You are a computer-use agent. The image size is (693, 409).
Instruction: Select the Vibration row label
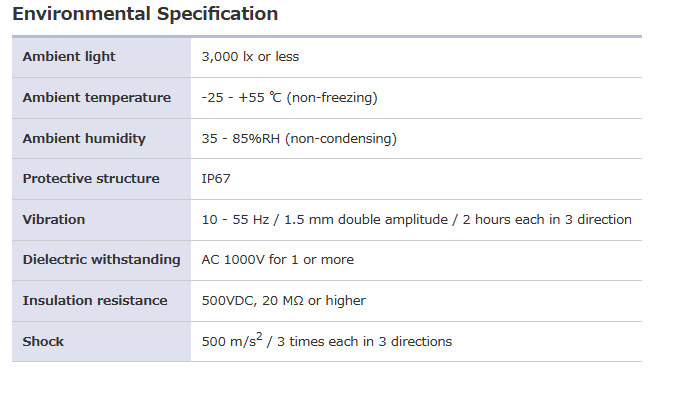[54, 220]
